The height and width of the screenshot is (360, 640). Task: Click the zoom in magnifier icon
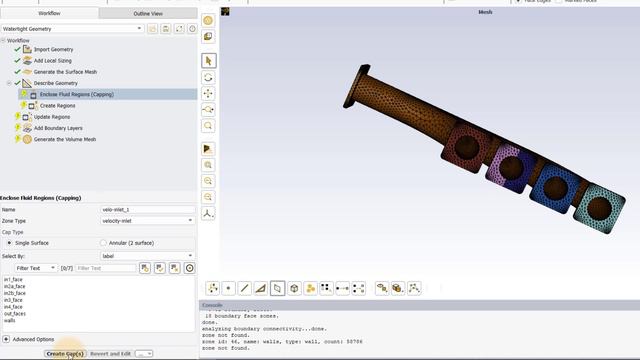[208, 181]
